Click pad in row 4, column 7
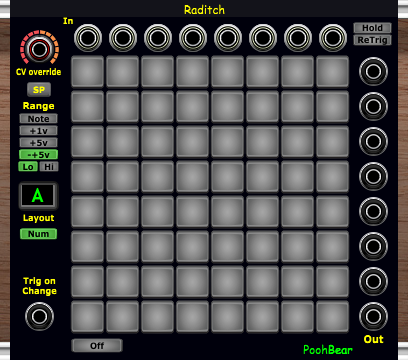Viewport: 408px width, 360px height. coord(297,176)
